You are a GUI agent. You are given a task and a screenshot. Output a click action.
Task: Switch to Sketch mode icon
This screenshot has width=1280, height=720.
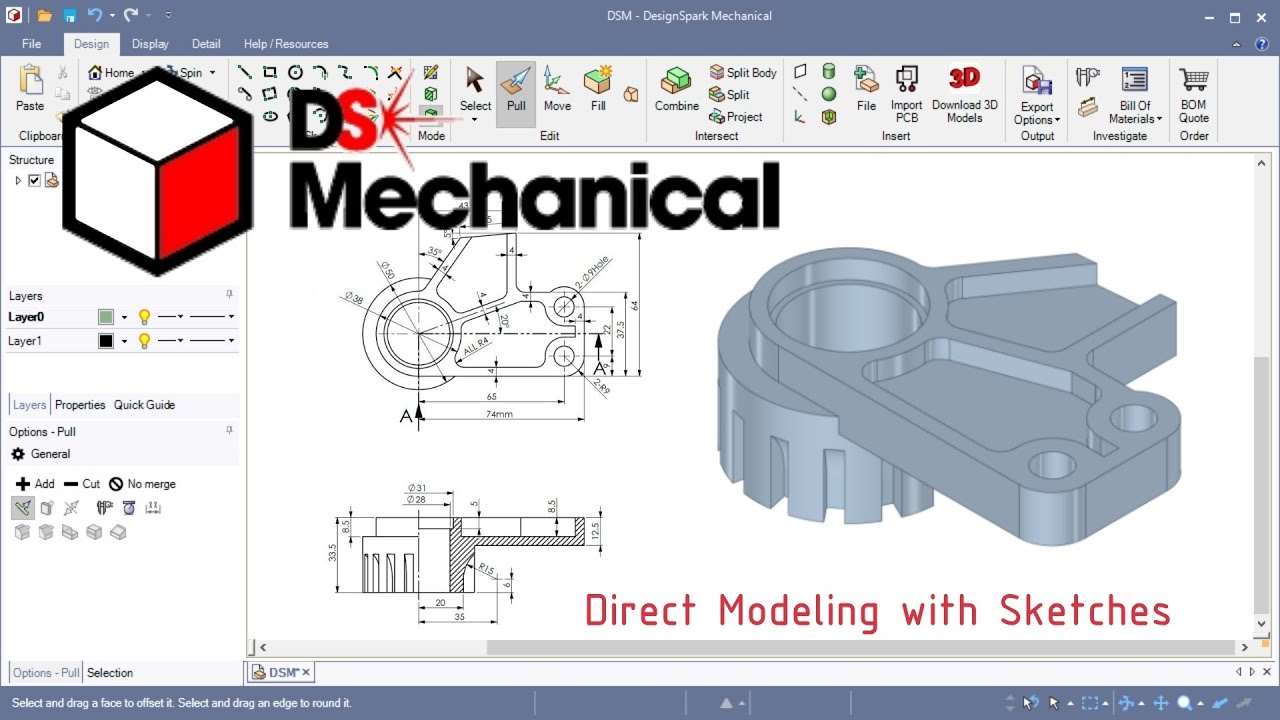[x=431, y=72]
